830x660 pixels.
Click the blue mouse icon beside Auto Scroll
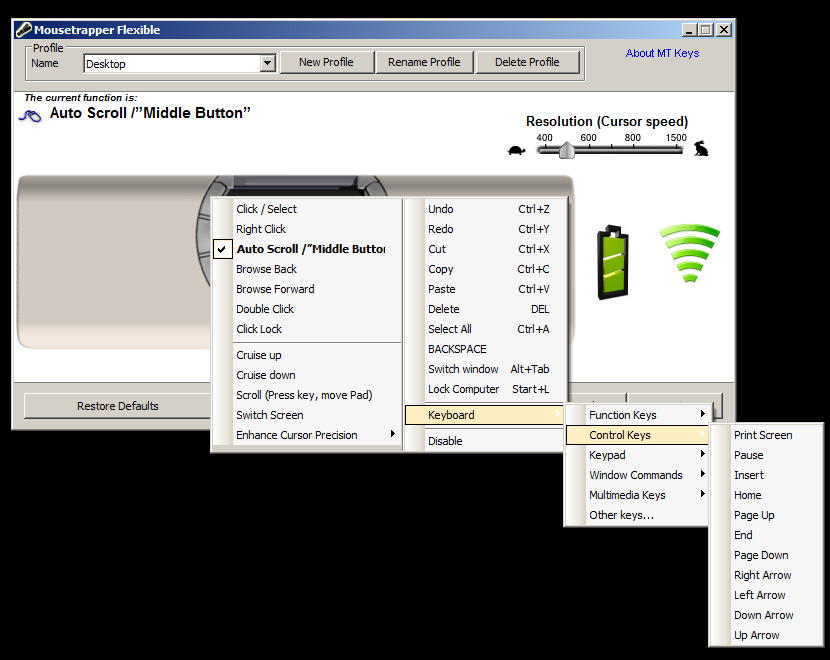coord(30,115)
